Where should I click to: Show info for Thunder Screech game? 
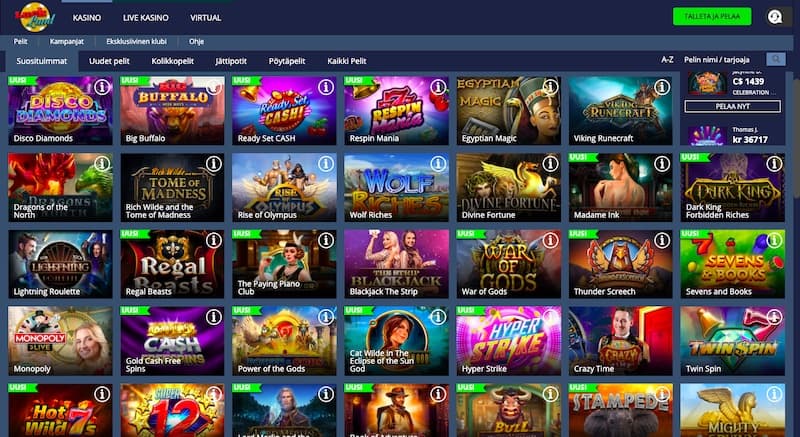(x=662, y=240)
